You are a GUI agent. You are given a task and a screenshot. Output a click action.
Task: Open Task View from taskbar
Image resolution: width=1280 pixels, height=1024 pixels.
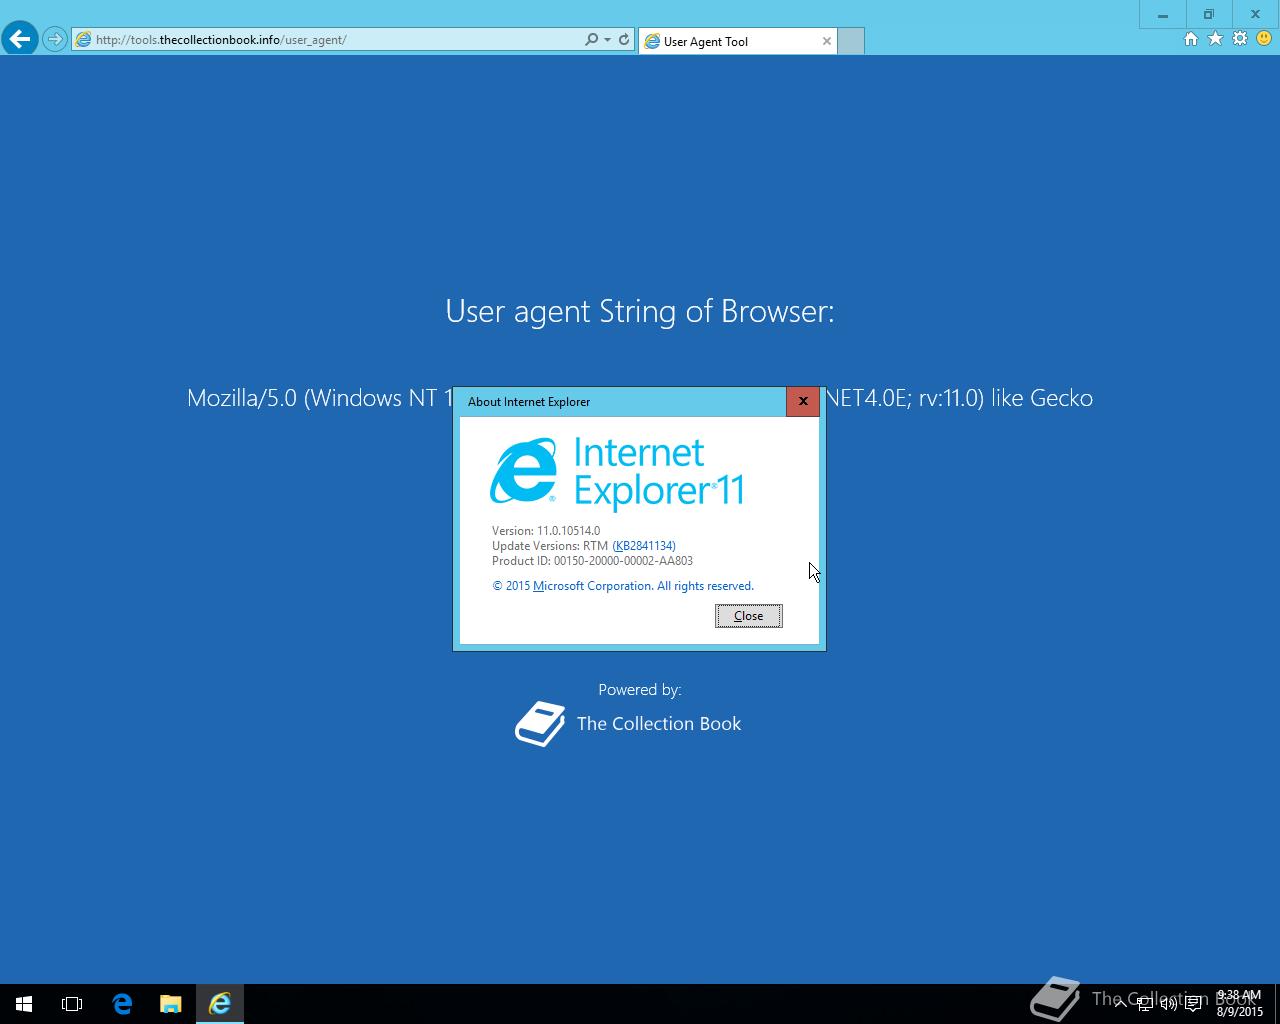72,1004
